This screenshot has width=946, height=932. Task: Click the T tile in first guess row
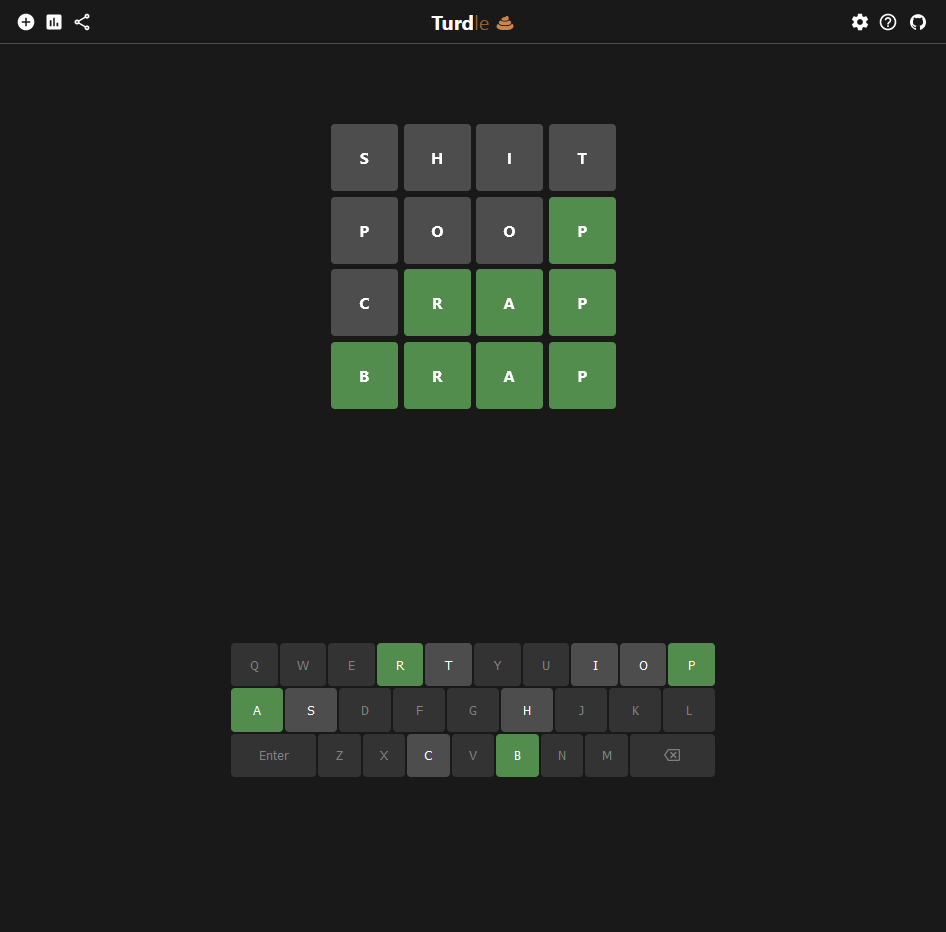point(582,157)
